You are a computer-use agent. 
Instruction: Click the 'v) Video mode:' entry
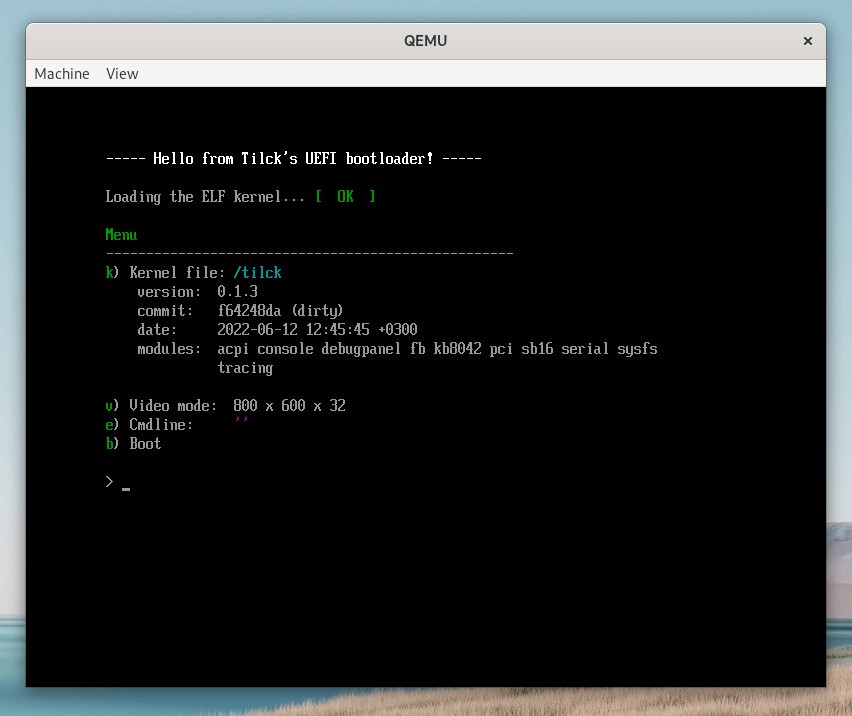[x=161, y=405]
